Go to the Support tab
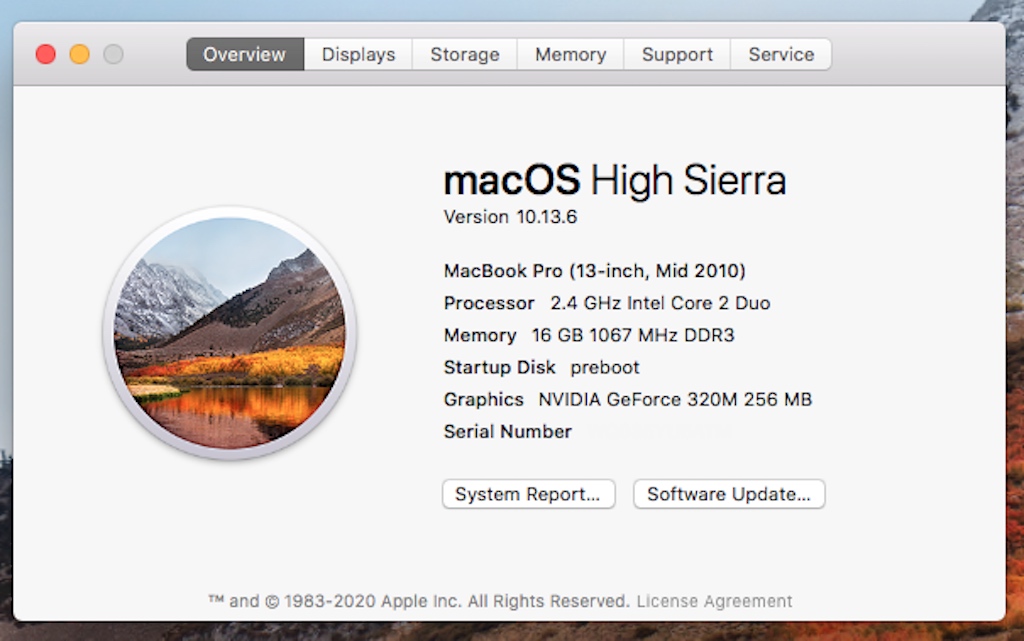The height and width of the screenshot is (641, 1024). point(677,54)
